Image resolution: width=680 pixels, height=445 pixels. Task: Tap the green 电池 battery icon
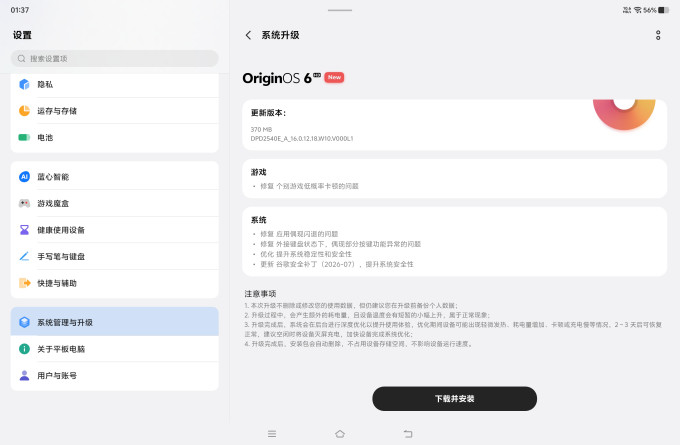[x=24, y=137]
